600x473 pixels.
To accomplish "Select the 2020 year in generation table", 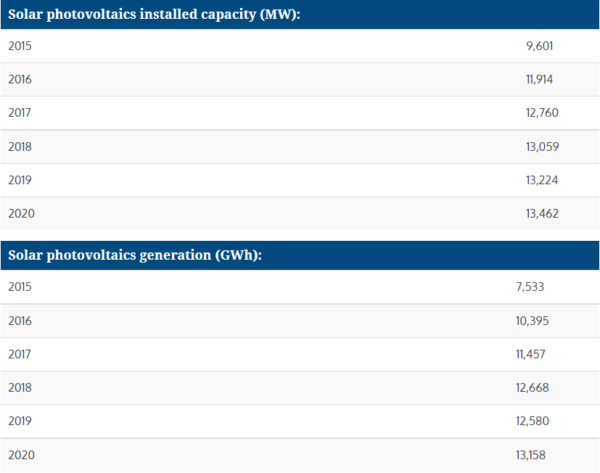I will [x=21, y=455].
